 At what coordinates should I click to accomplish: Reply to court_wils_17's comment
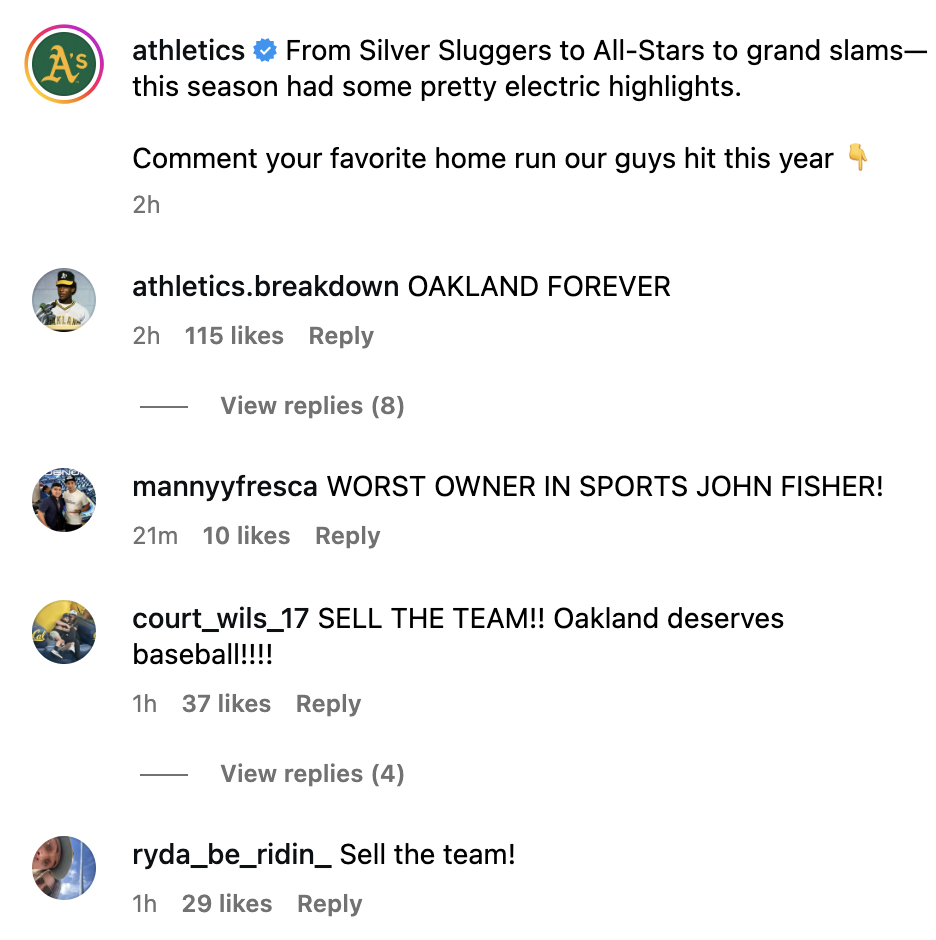[328, 704]
